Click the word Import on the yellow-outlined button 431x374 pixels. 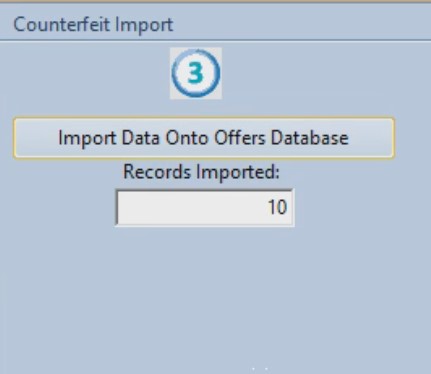[88, 138]
